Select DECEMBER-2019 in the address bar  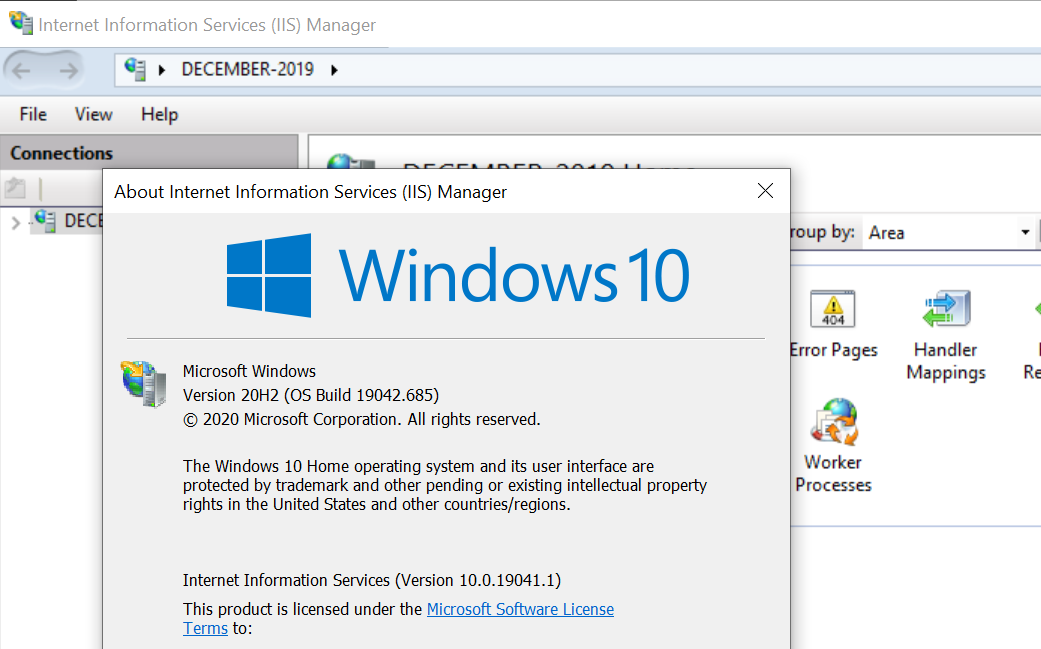tap(248, 69)
